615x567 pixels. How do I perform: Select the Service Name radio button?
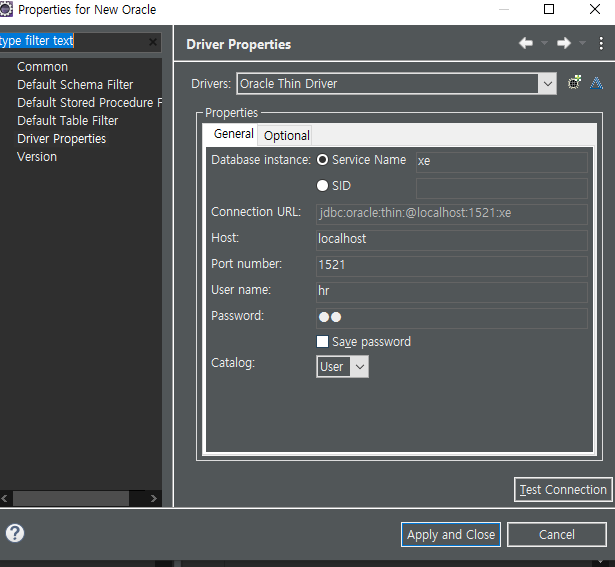pos(322,160)
